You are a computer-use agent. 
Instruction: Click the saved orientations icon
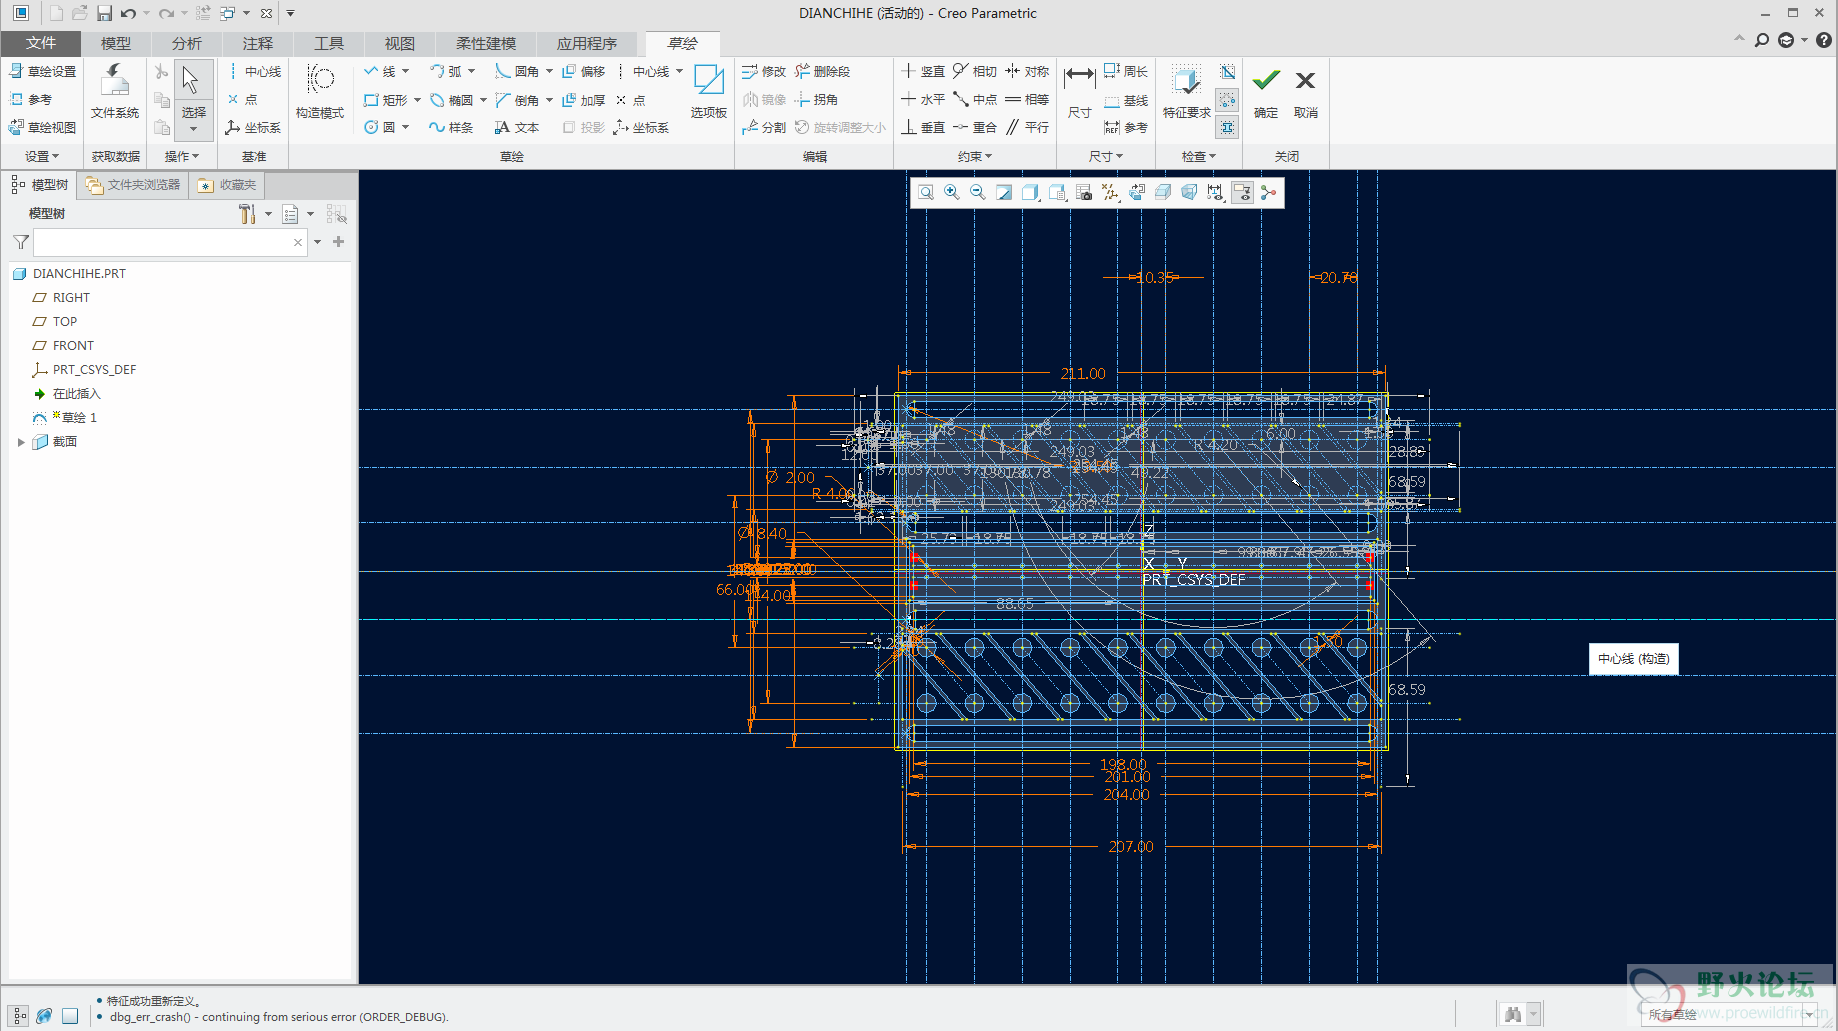[x=1058, y=193]
